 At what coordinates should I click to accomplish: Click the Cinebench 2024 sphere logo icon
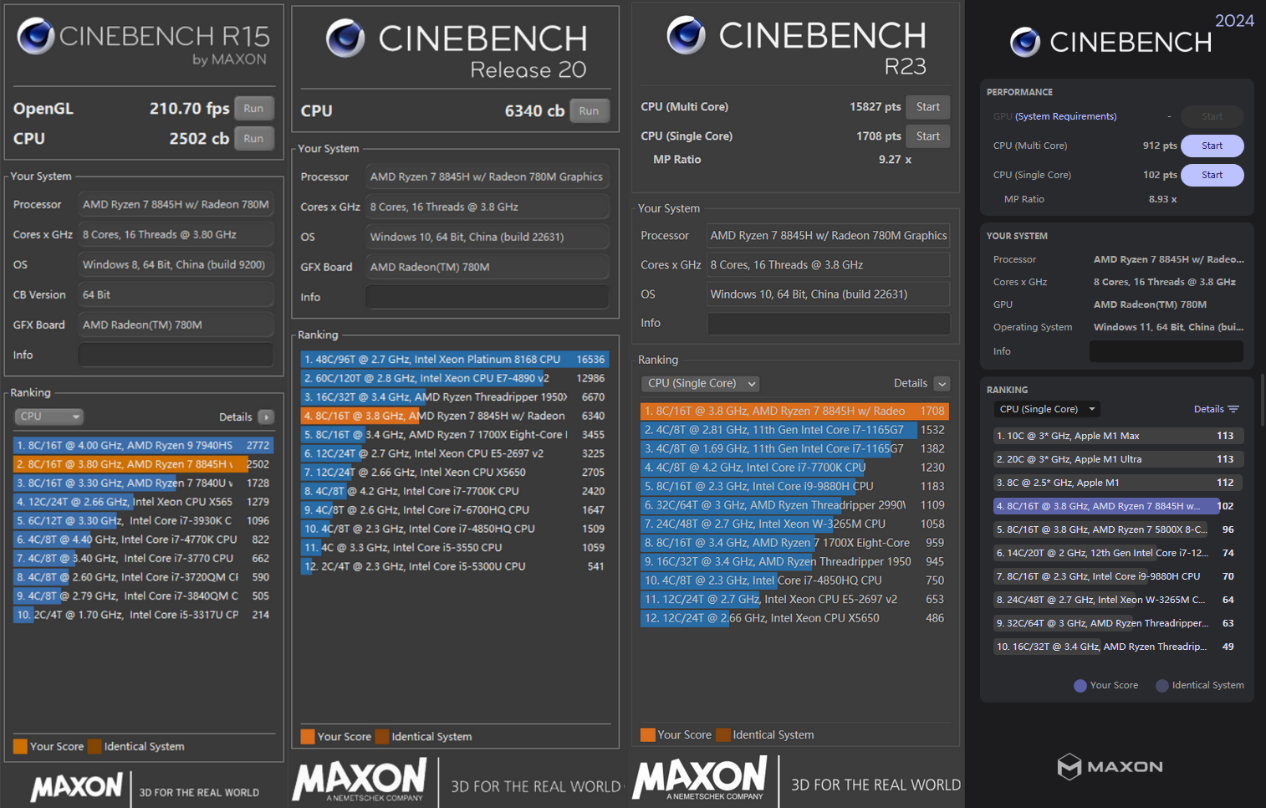click(1025, 42)
